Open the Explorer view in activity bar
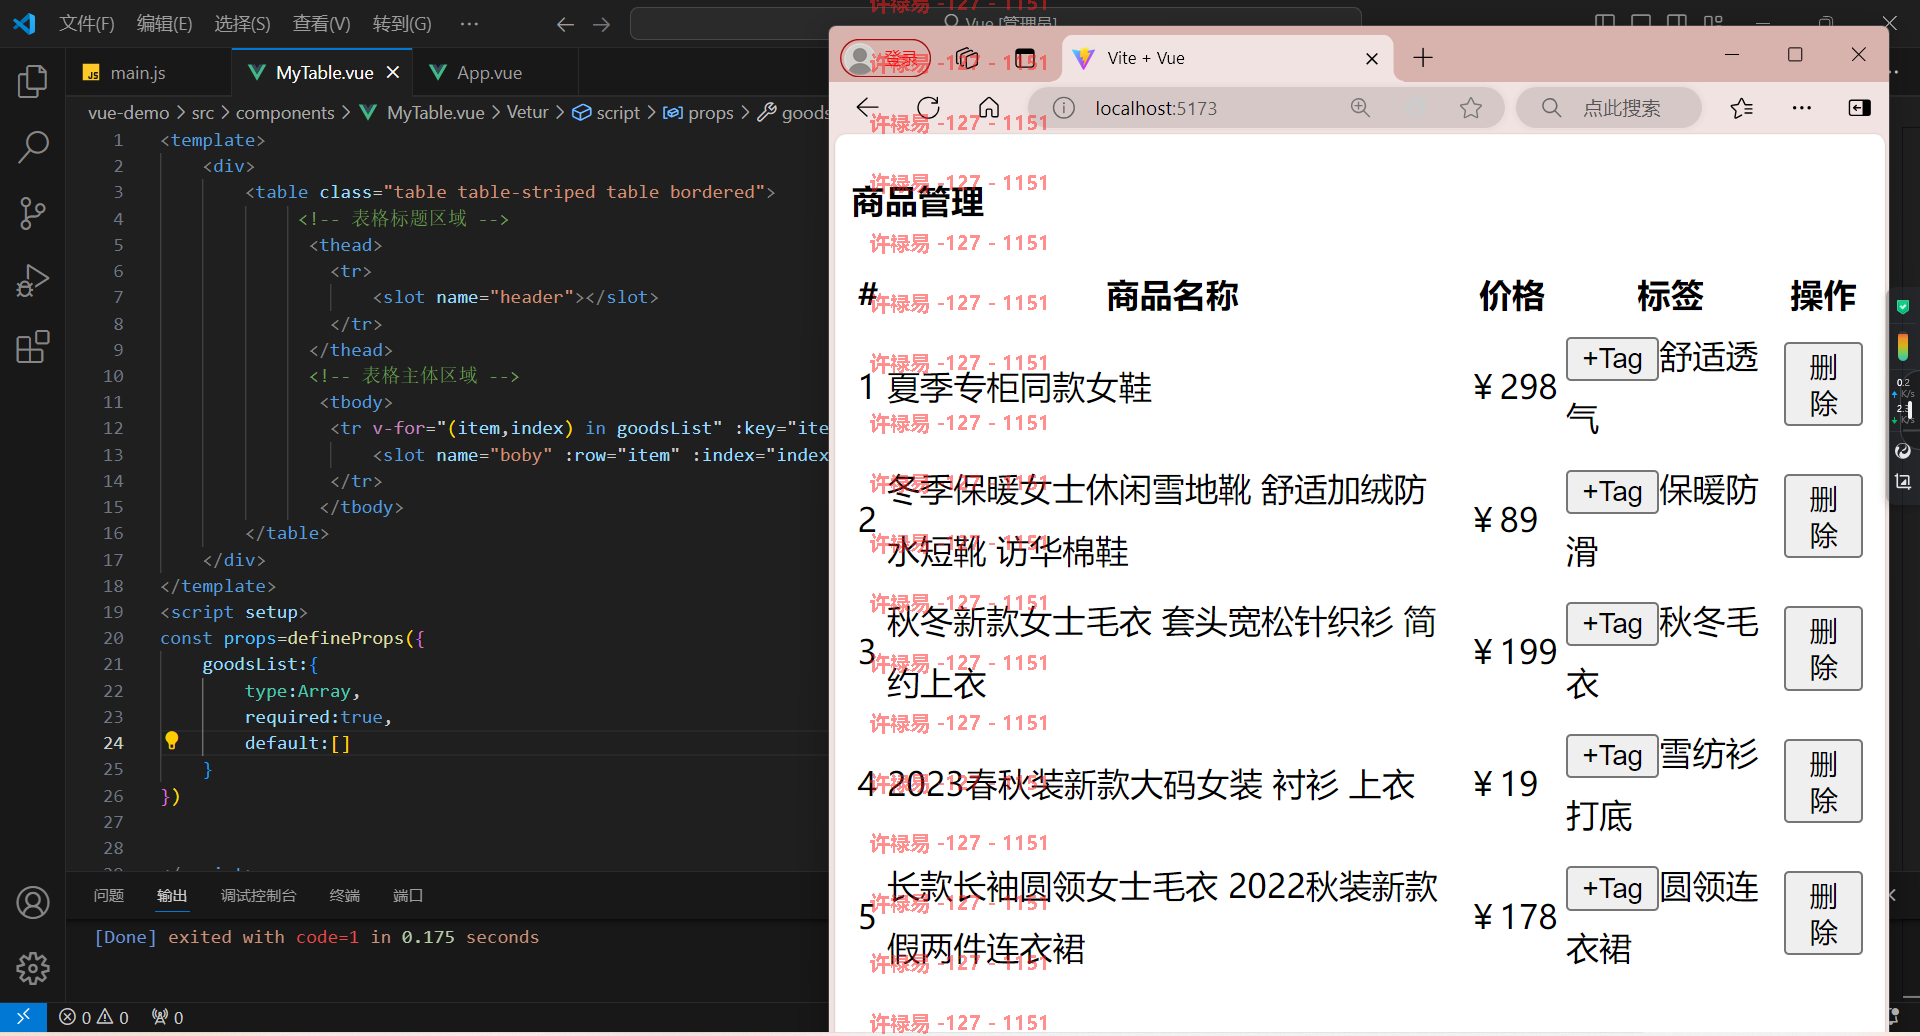Viewport: 1920px width, 1036px height. 33,81
